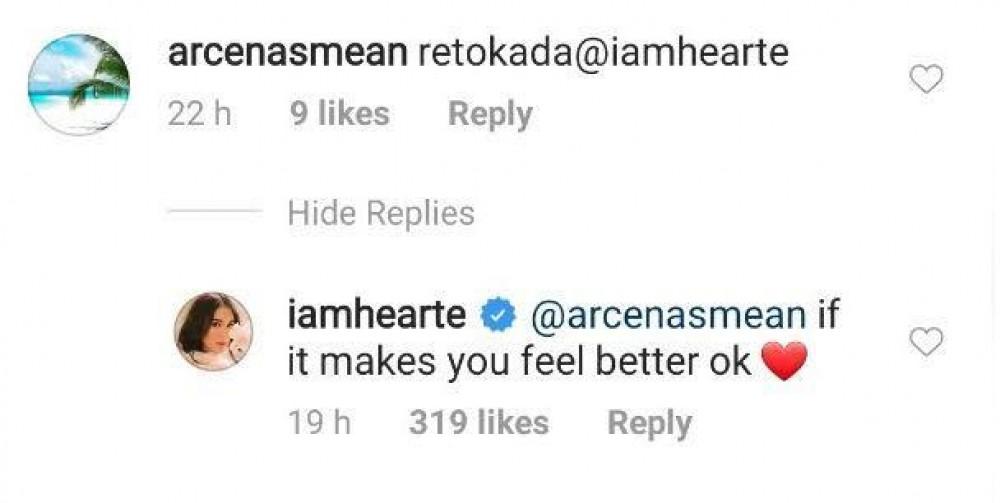Open the arcenasmean username link
The width and height of the screenshot is (1000, 503).
pos(286,53)
